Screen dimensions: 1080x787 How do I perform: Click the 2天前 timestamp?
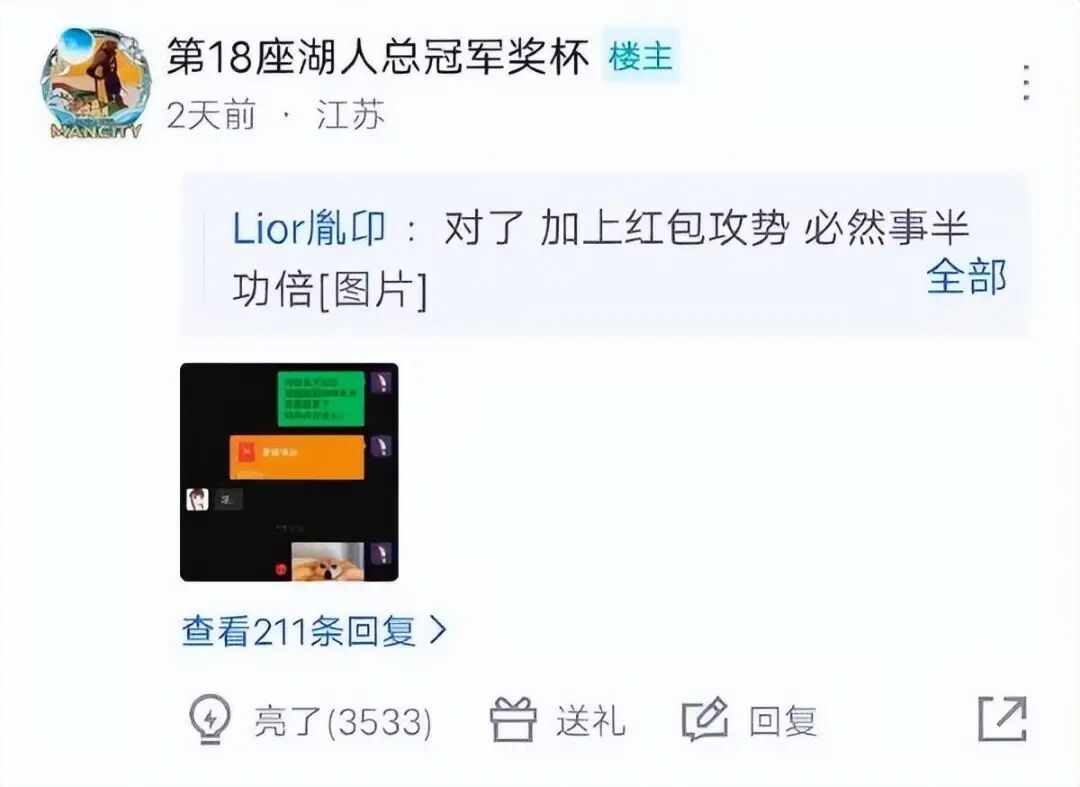pos(211,114)
